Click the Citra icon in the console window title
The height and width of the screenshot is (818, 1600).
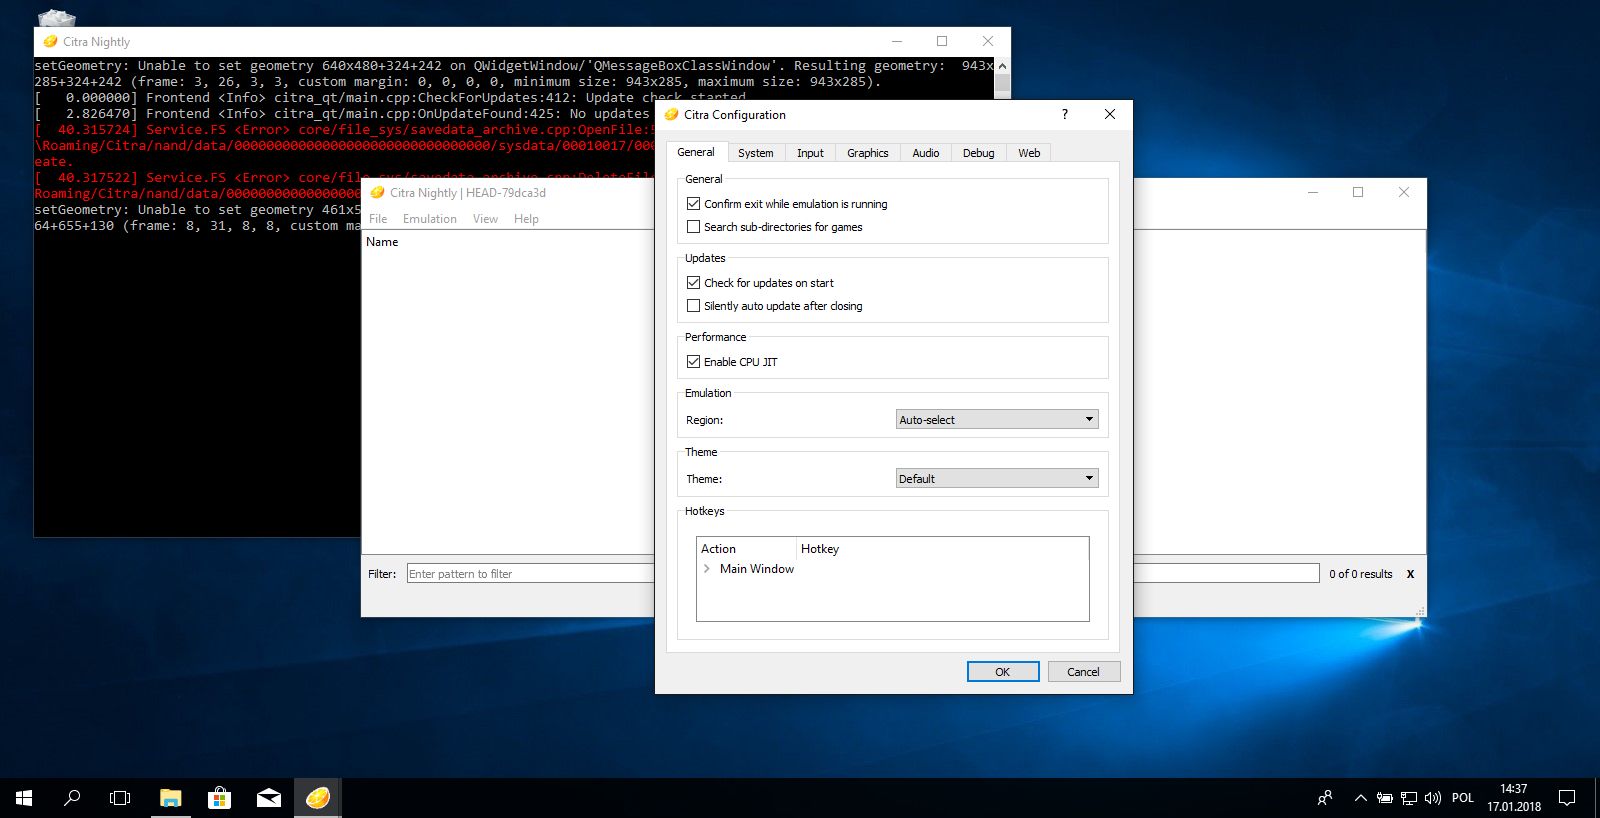pos(50,41)
